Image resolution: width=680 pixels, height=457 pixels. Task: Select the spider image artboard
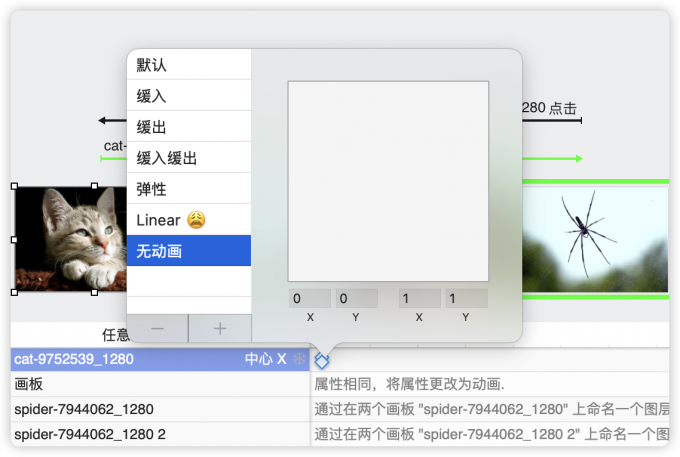pos(595,239)
